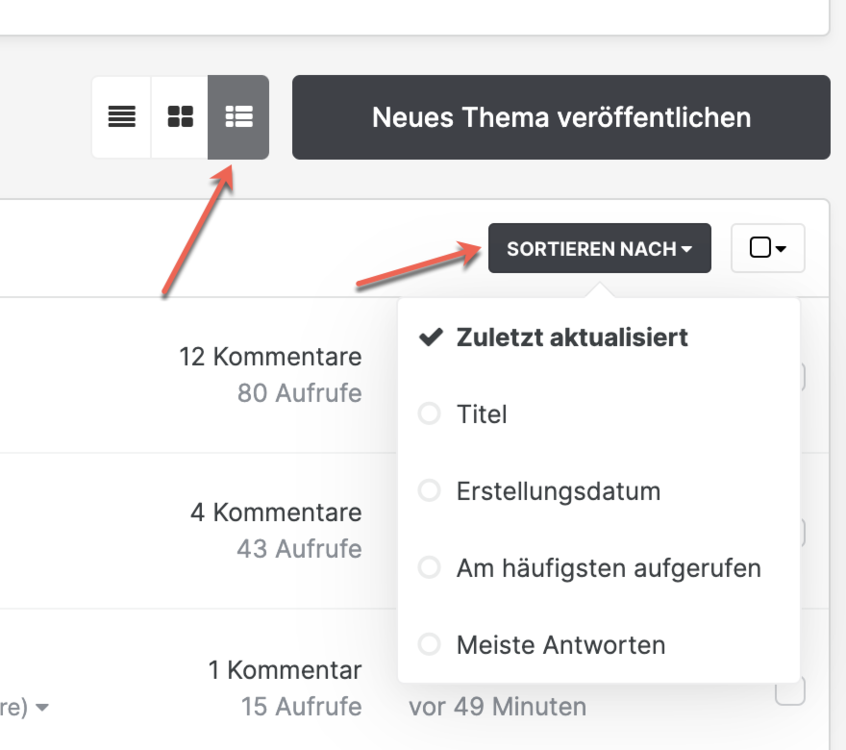Select the detailed list view icon
Image resolution: width=846 pixels, height=750 pixels.
click(238, 117)
